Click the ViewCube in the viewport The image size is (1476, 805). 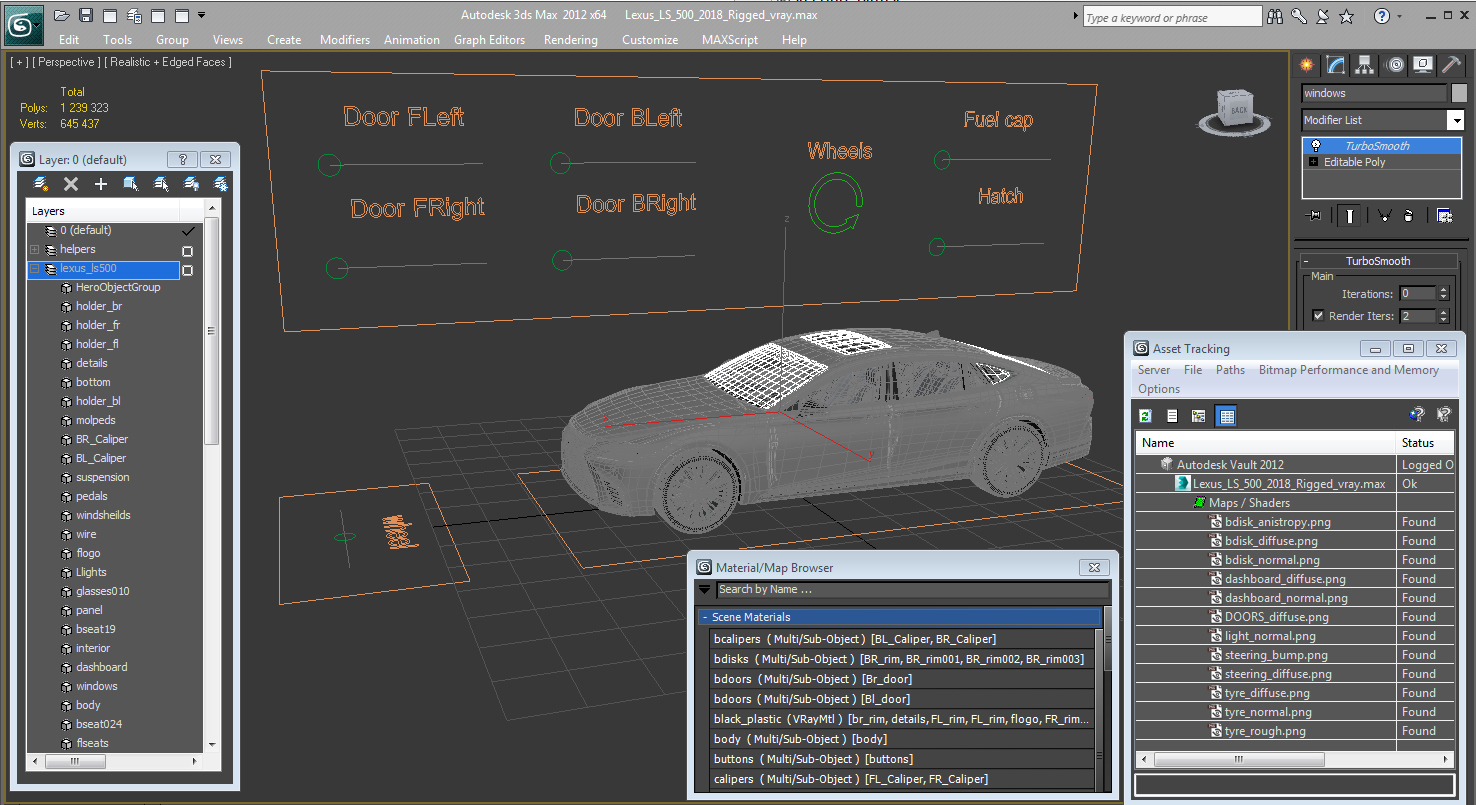pos(1237,110)
